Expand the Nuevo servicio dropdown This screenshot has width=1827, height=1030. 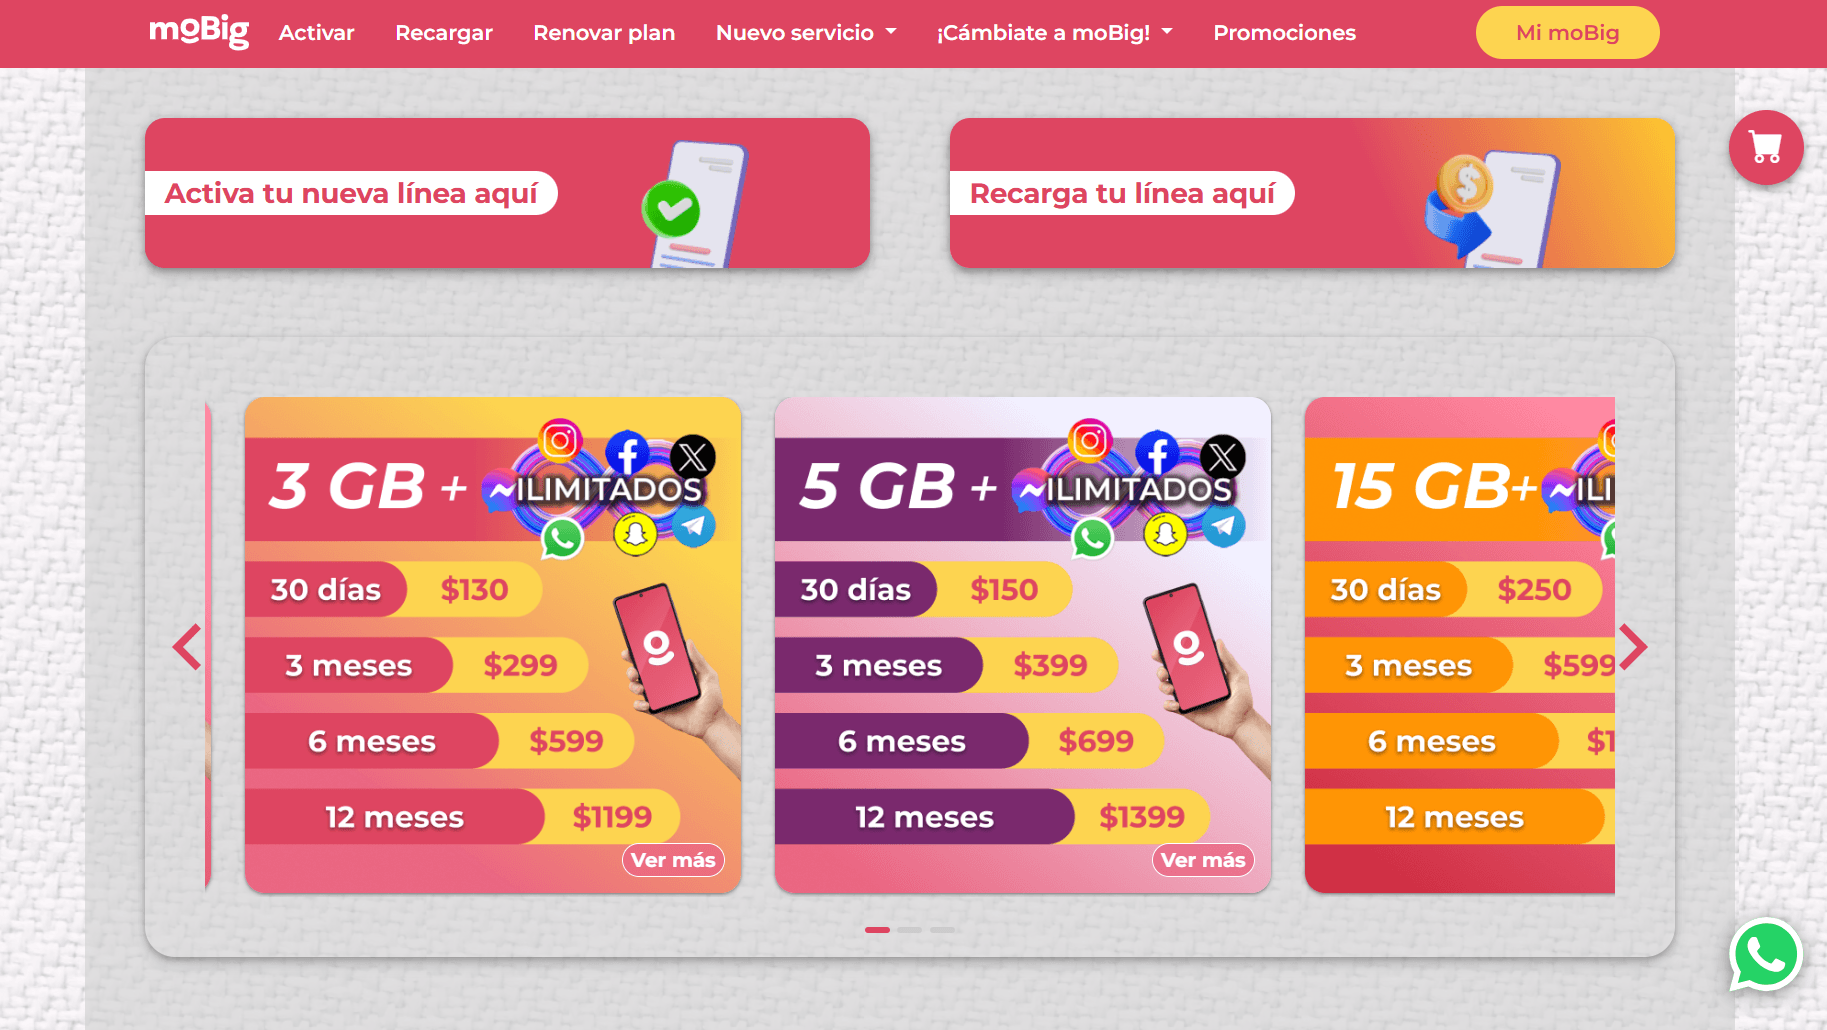coord(806,33)
